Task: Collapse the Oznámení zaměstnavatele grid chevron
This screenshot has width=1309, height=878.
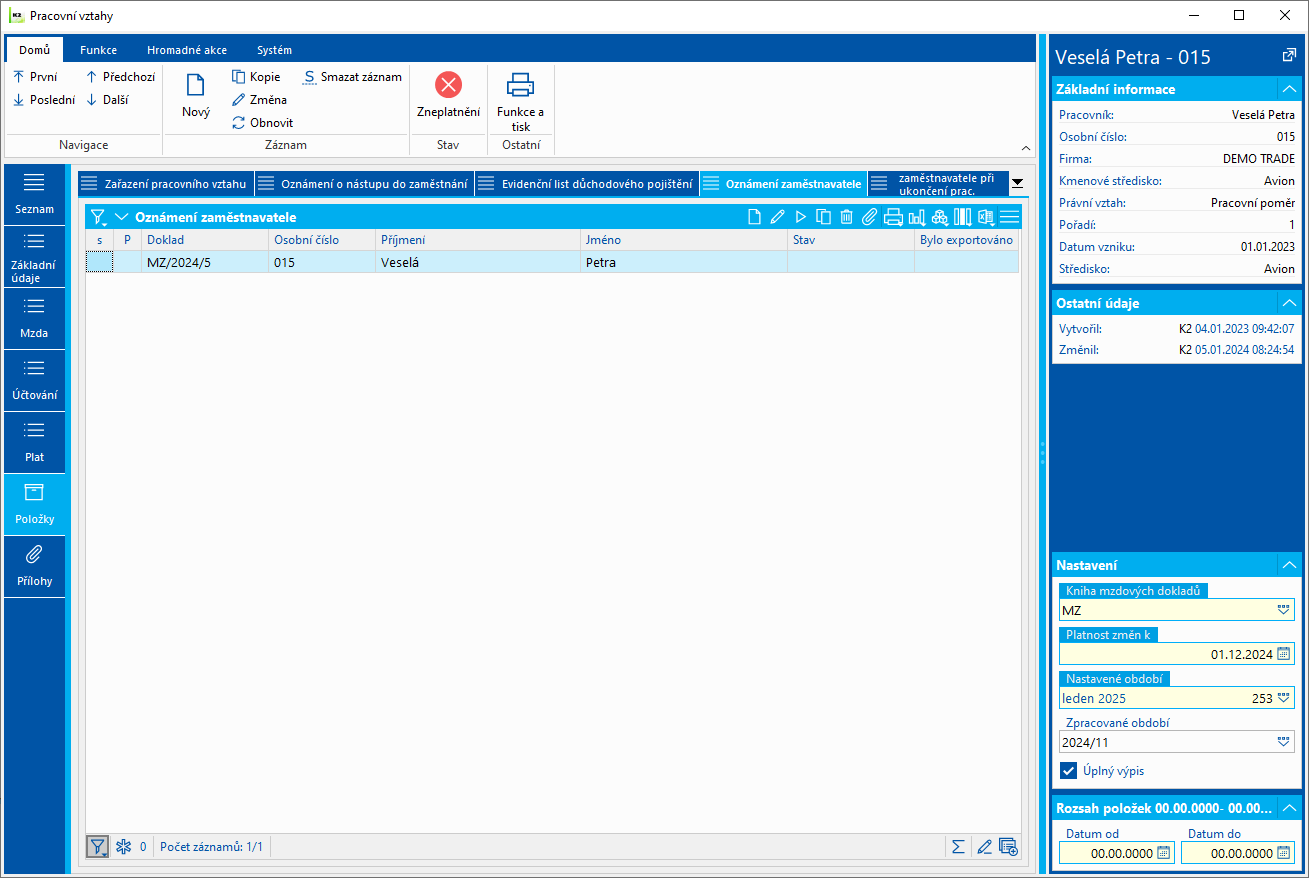Action: (x=122, y=217)
